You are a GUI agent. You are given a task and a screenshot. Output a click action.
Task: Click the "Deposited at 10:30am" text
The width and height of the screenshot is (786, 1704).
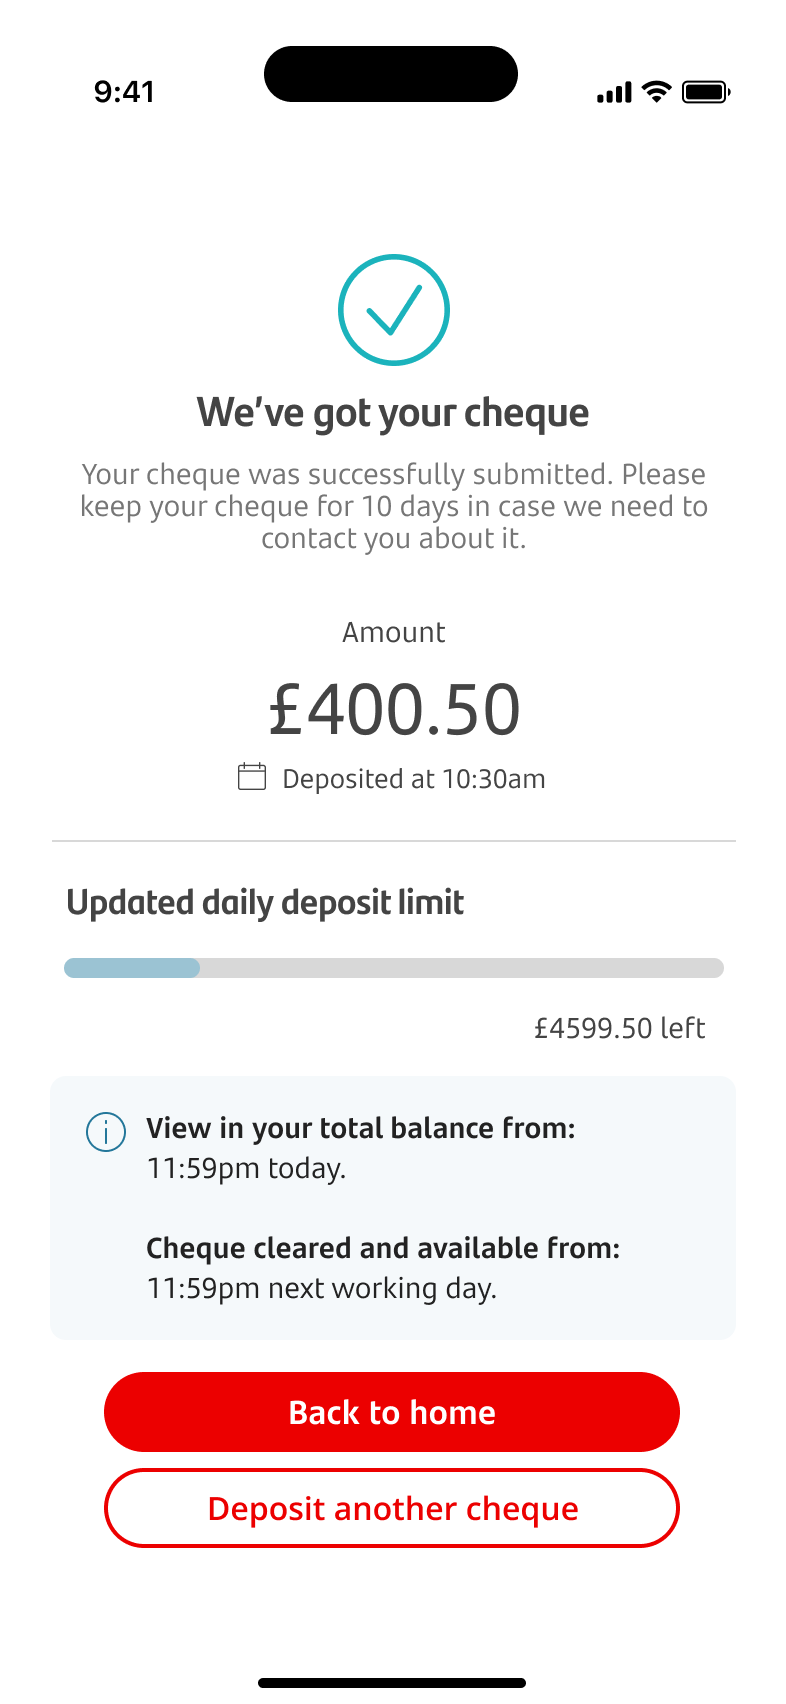coord(413,779)
